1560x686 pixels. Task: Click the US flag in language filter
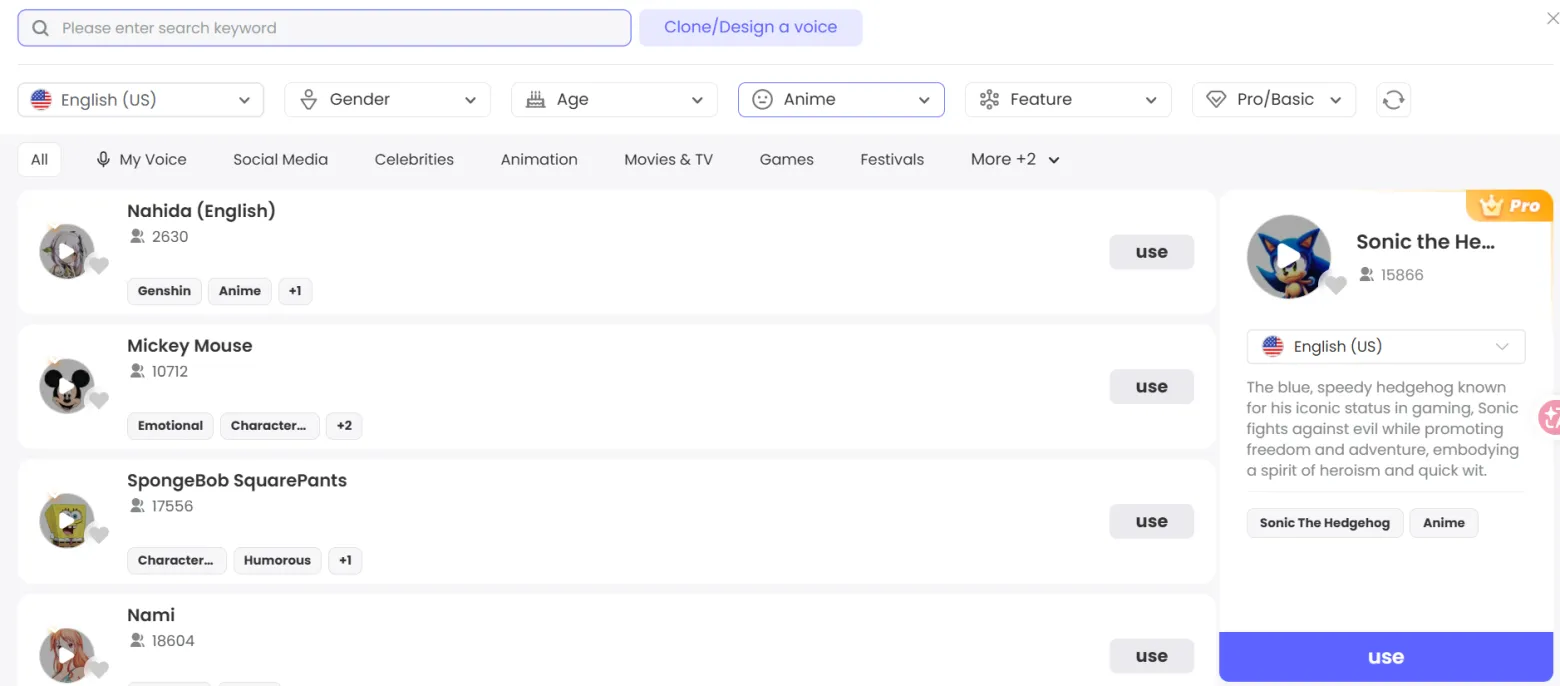[41, 99]
